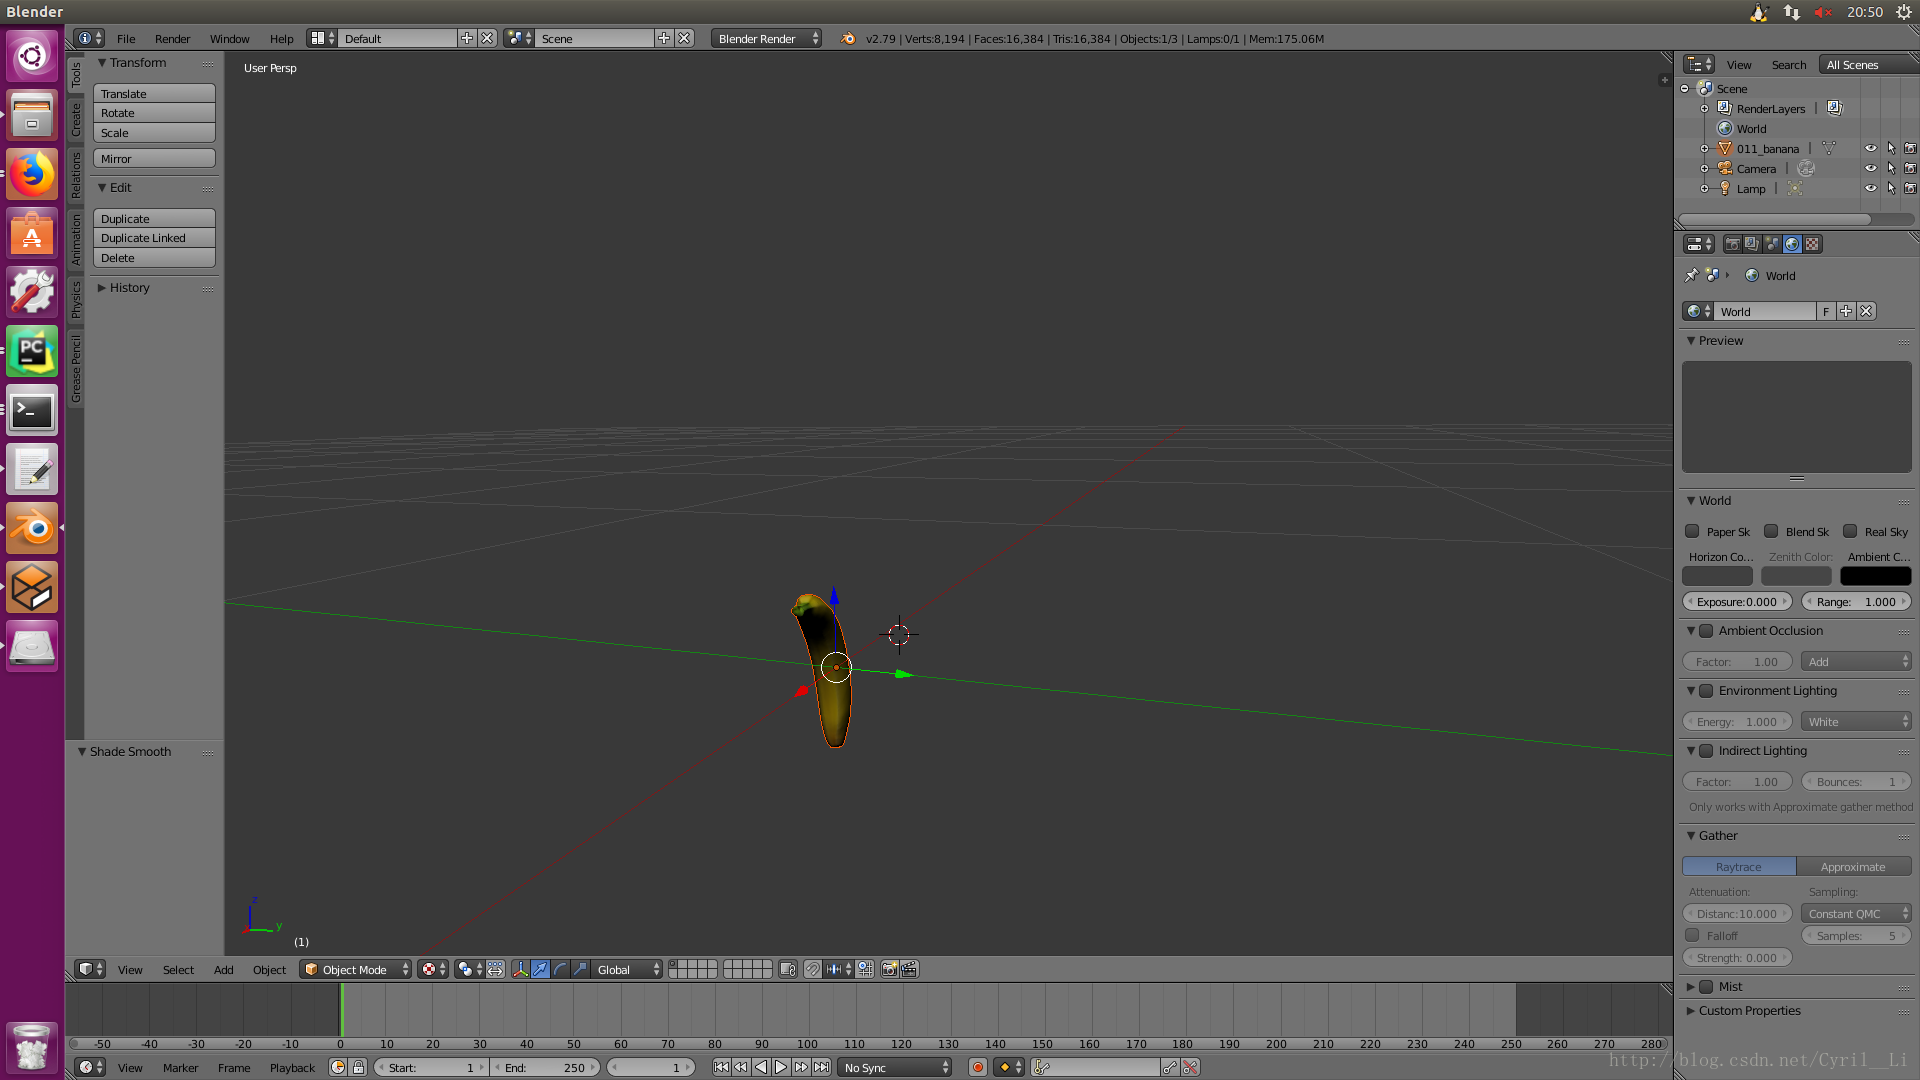
Task: Click the timeline insert keyframes key icon
Action: point(1170,1067)
